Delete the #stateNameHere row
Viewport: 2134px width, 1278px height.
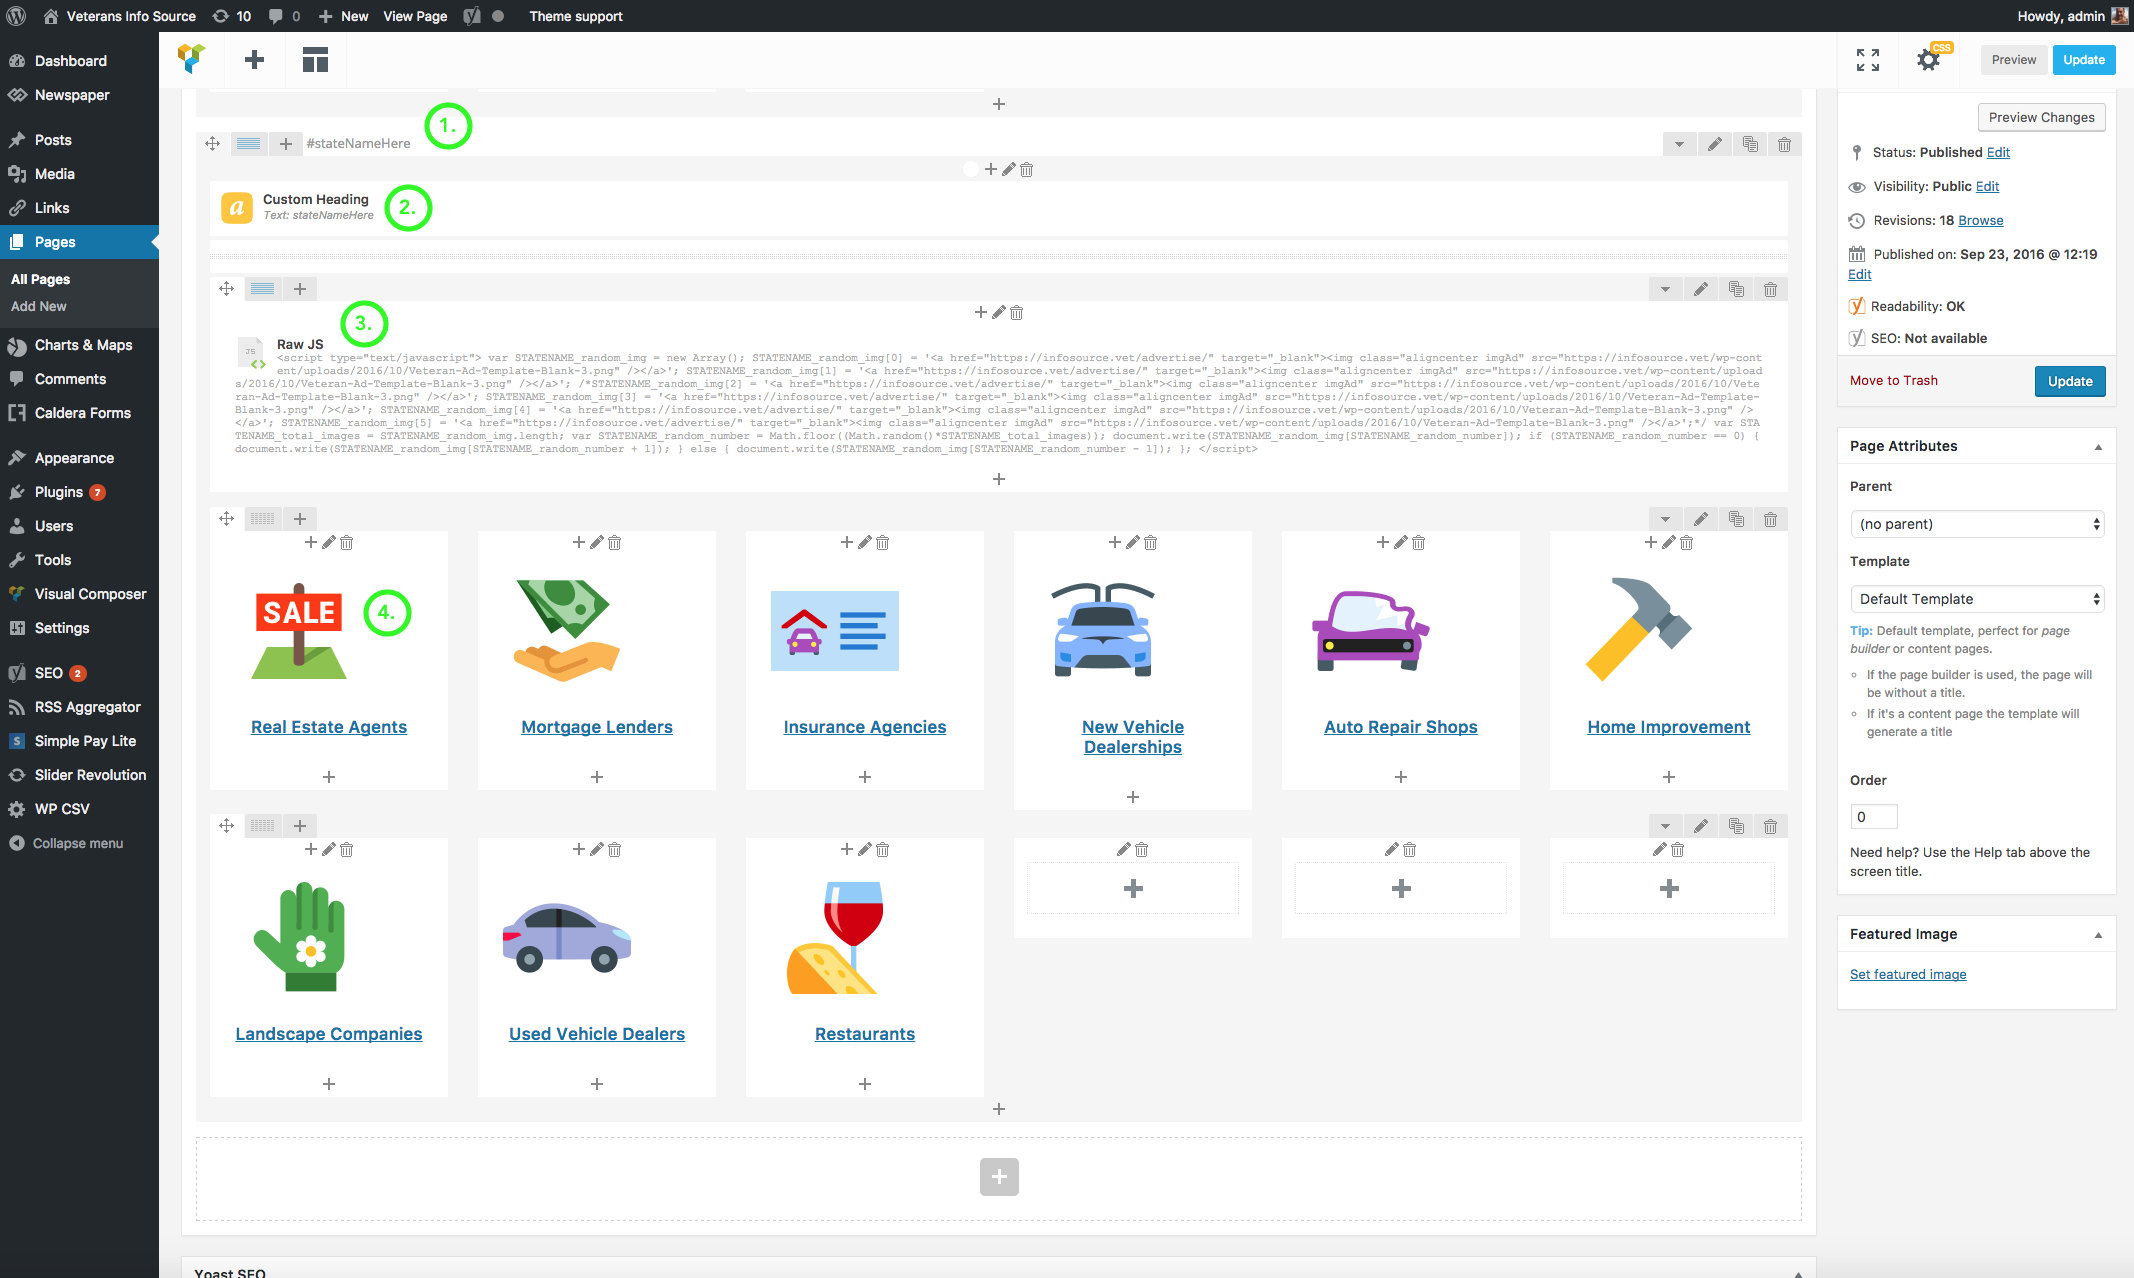coord(1784,144)
